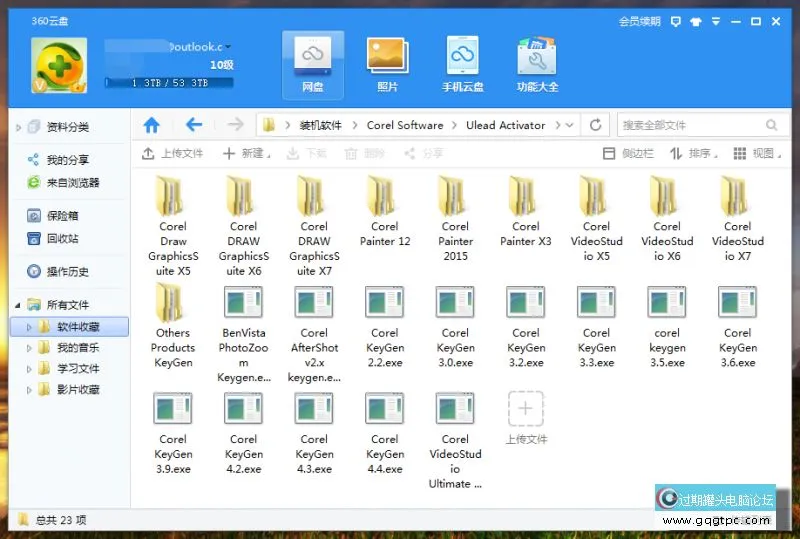Toggle the 侧边栏 sidebar panel
Viewport: 800px width, 539px height.
tap(628, 153)
